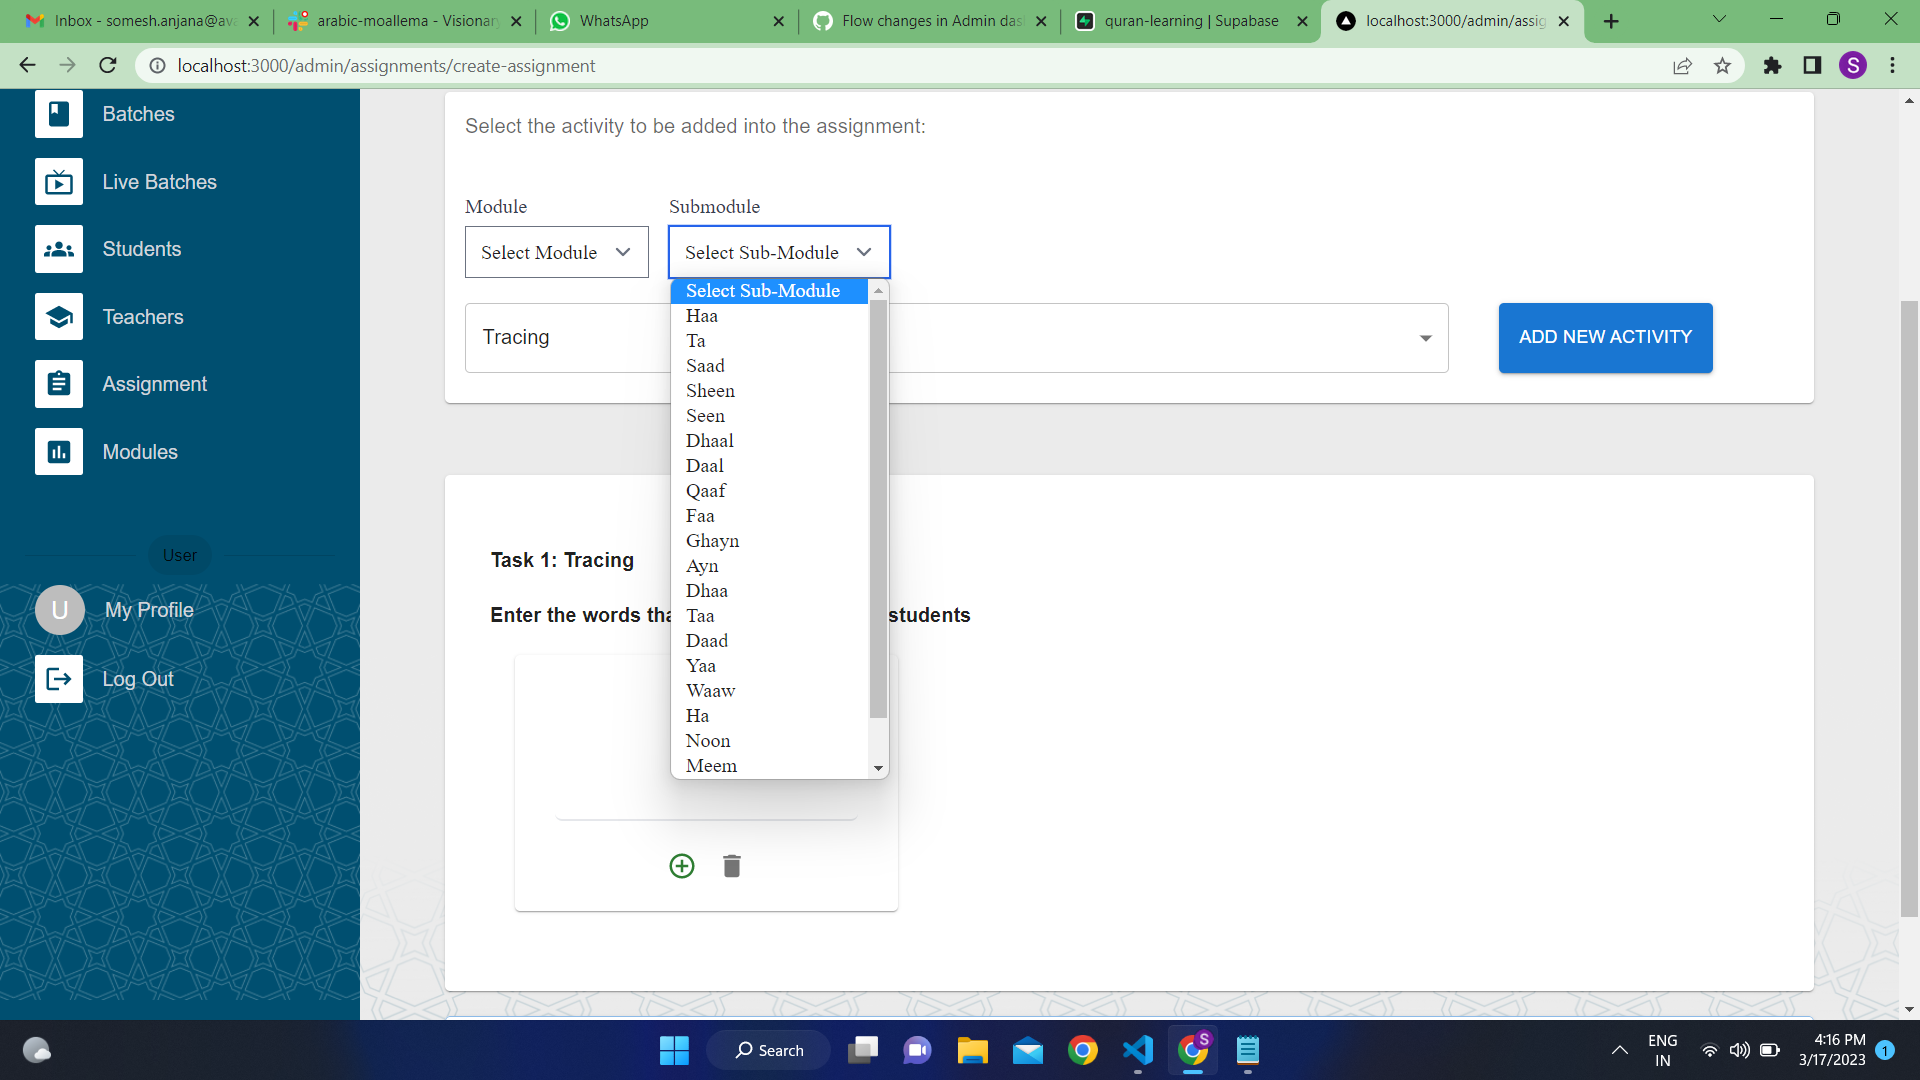Select Sheen from the sub-module list
The height and width of the screenshot is (1080, 1920).
(x=710, y=390)
